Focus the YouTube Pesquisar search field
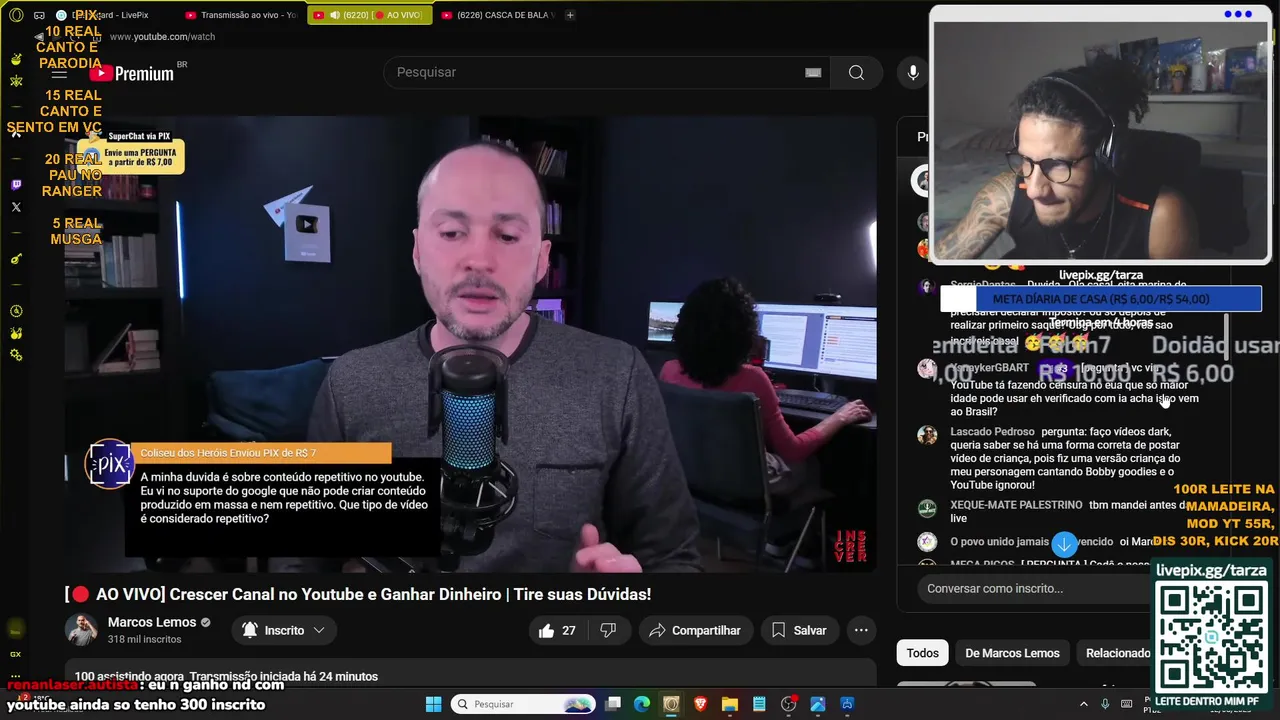The width and height of the screenshot is (1280, 720). click(606, 72)
